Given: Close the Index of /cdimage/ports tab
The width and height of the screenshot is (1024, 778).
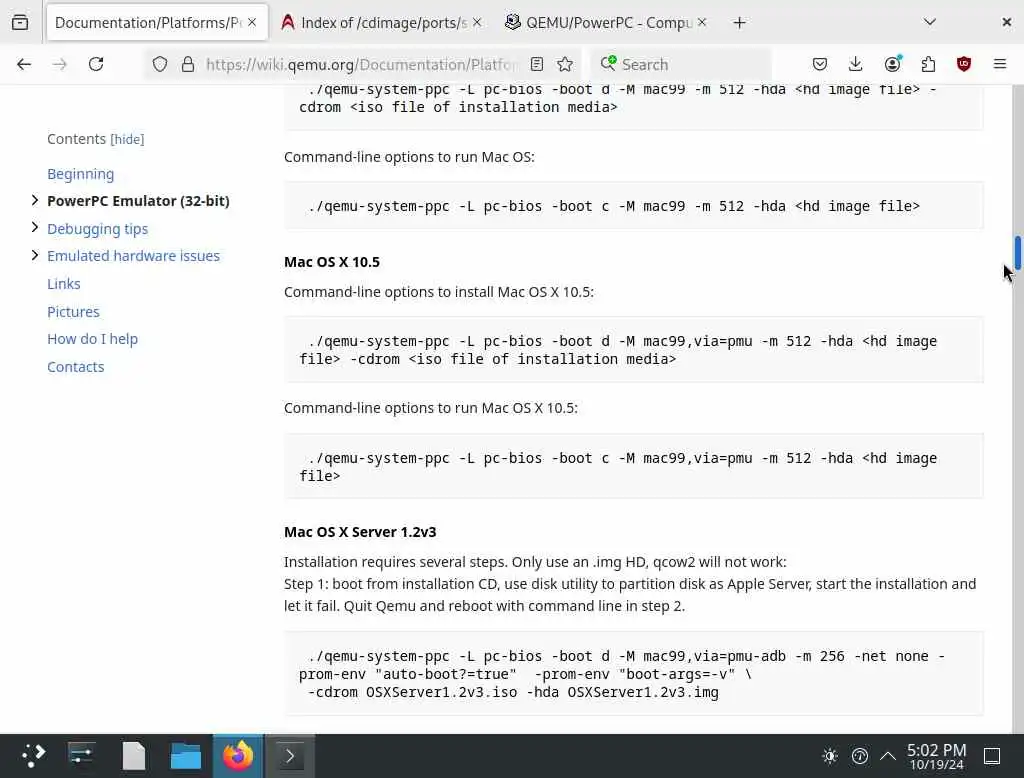Looking at the screenshot, I should [477, 22].
